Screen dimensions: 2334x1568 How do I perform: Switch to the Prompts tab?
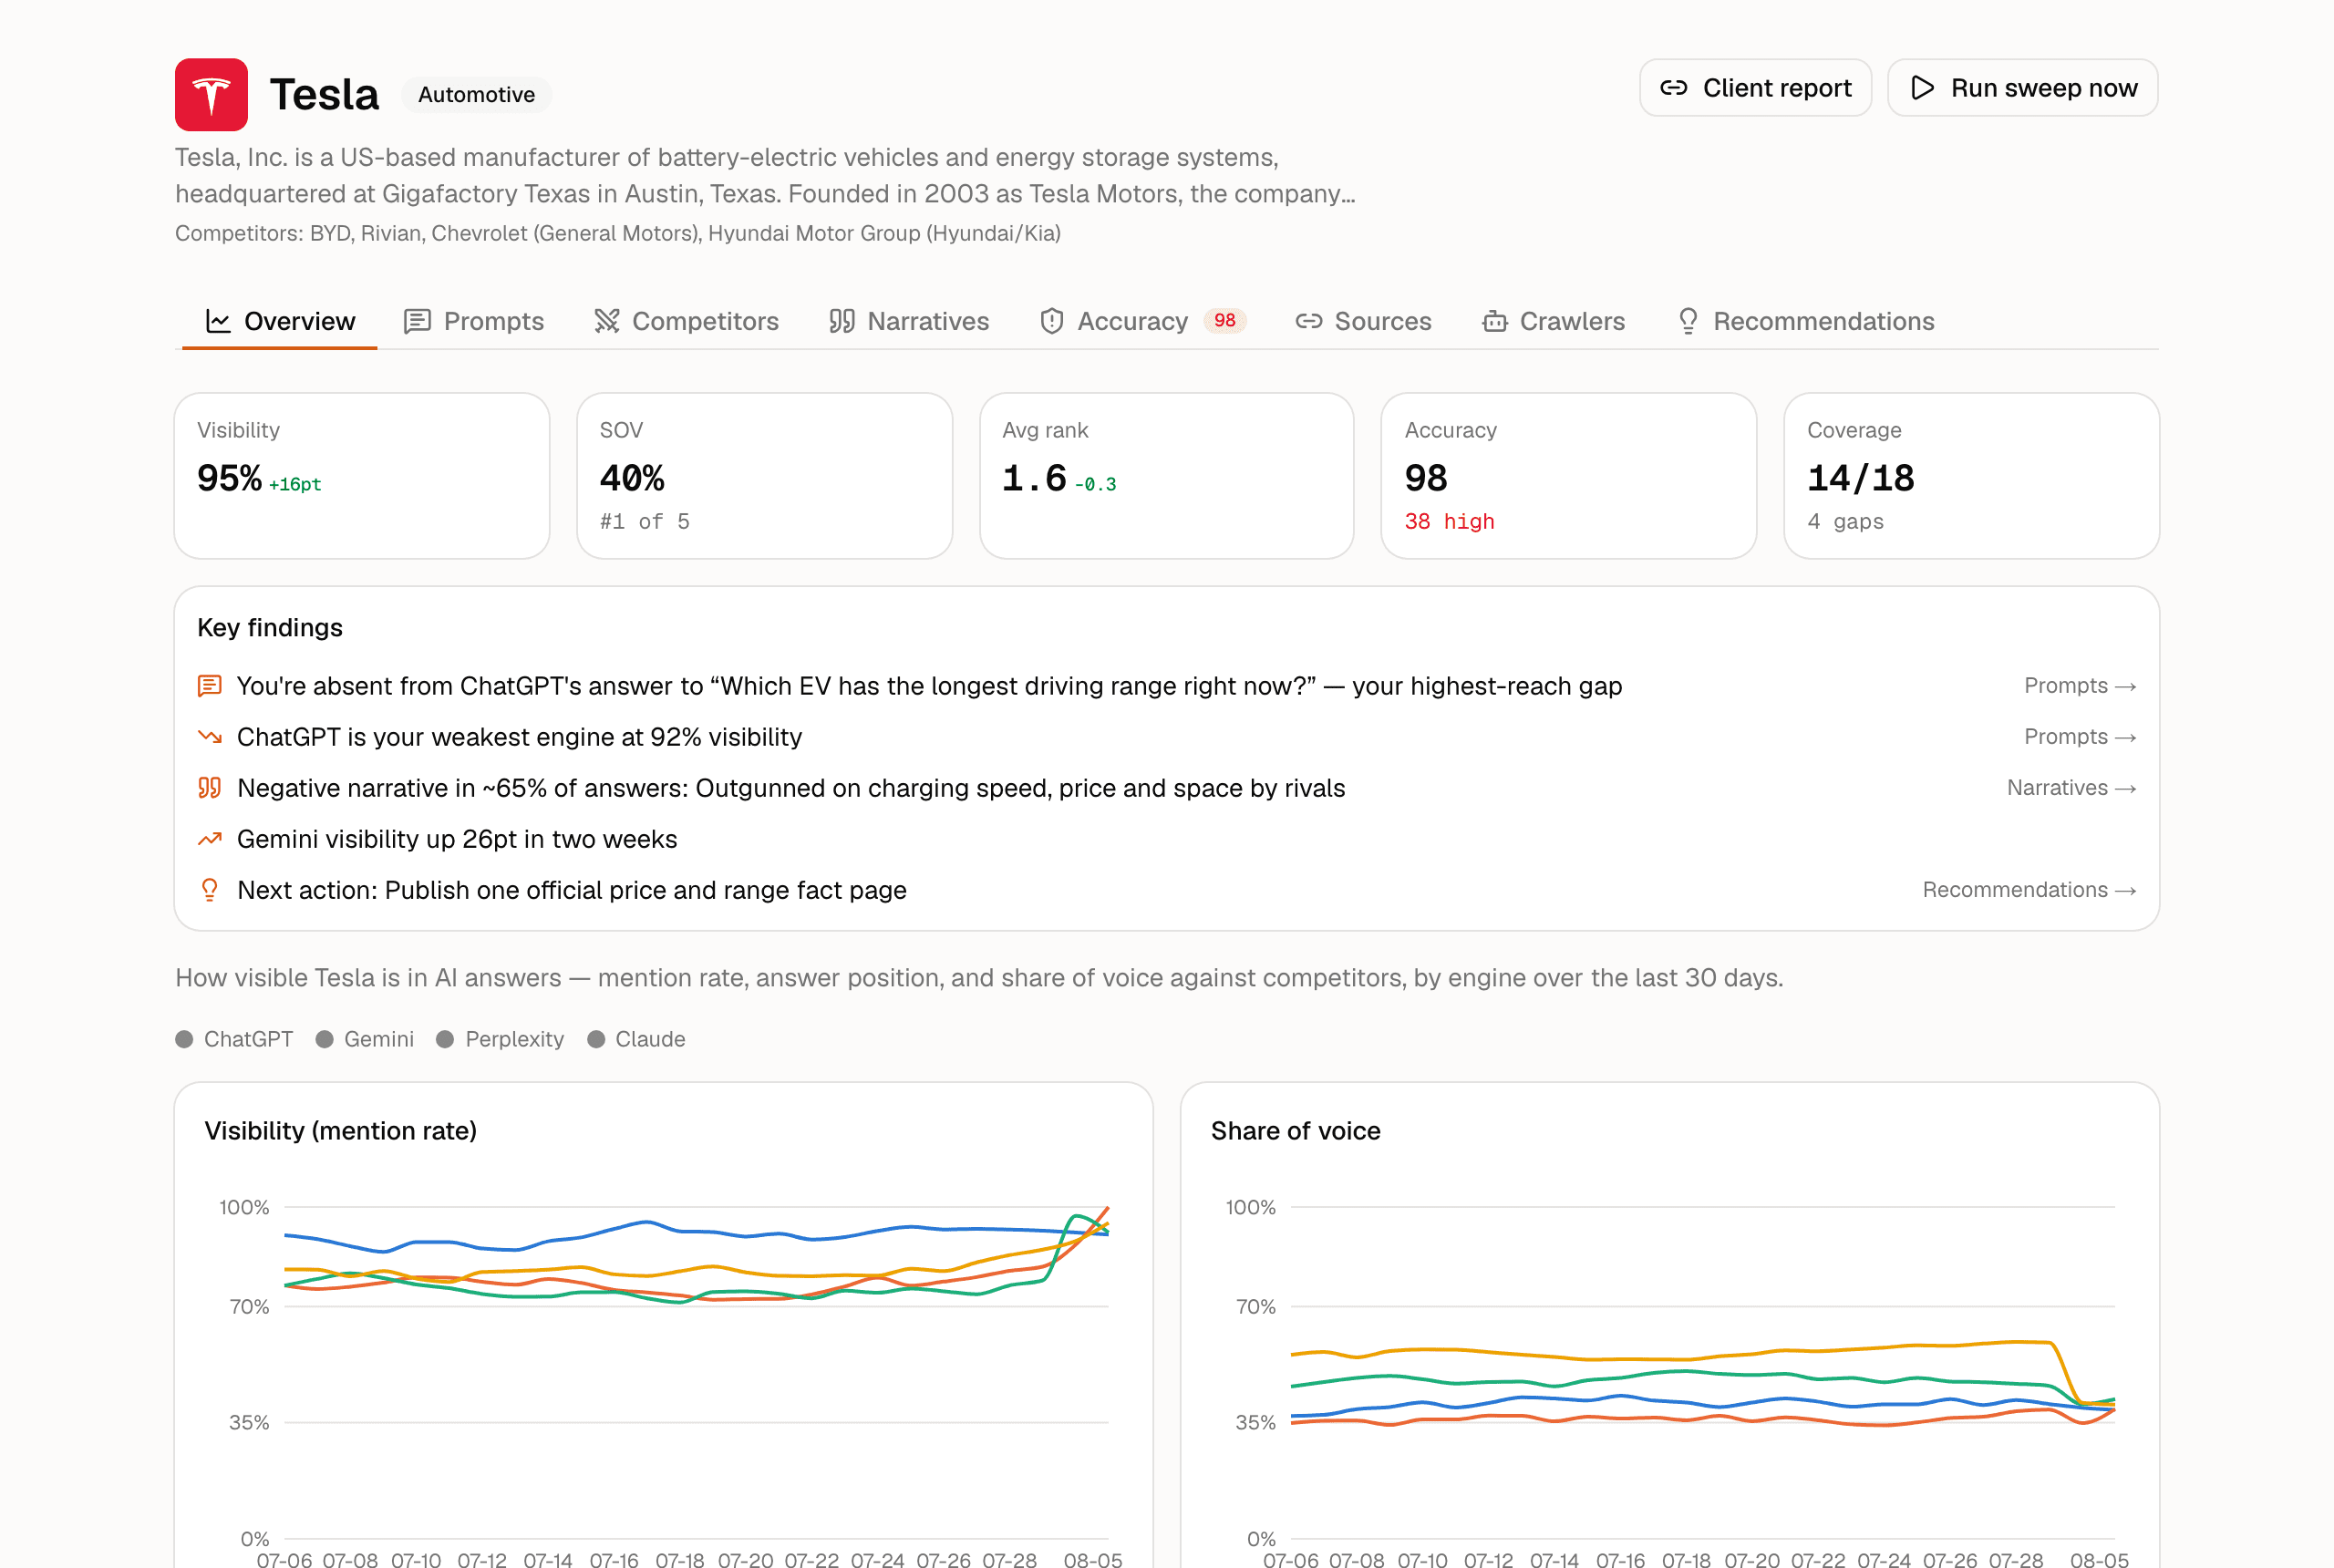pos(474,321)
